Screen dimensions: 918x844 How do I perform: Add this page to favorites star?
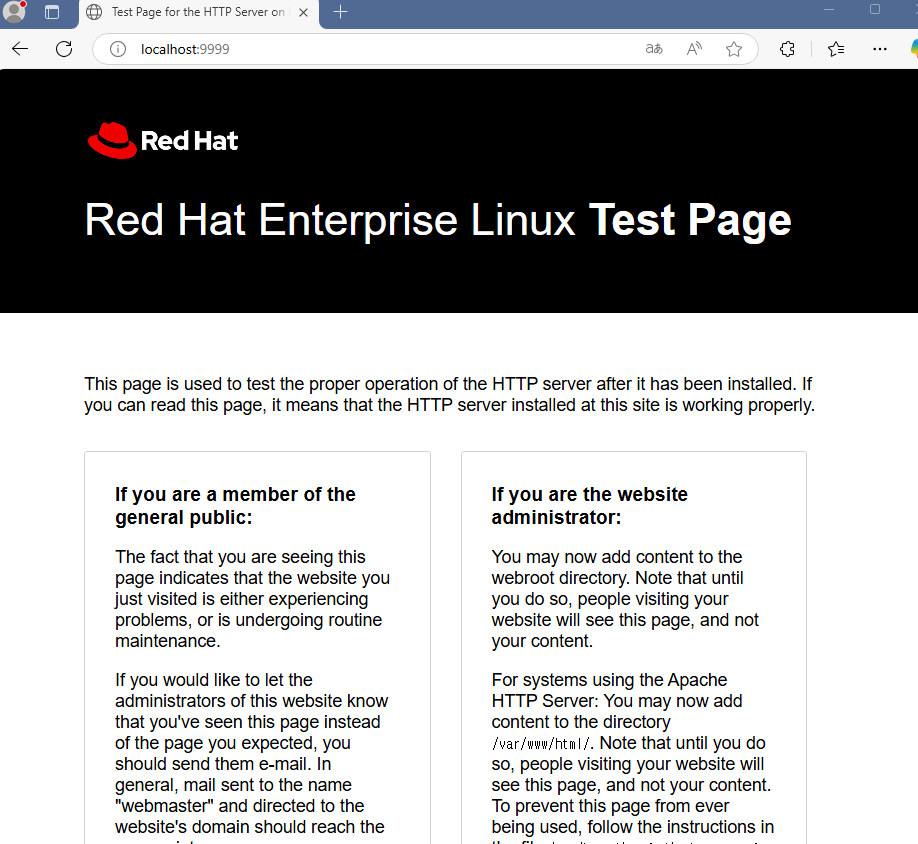734,49
